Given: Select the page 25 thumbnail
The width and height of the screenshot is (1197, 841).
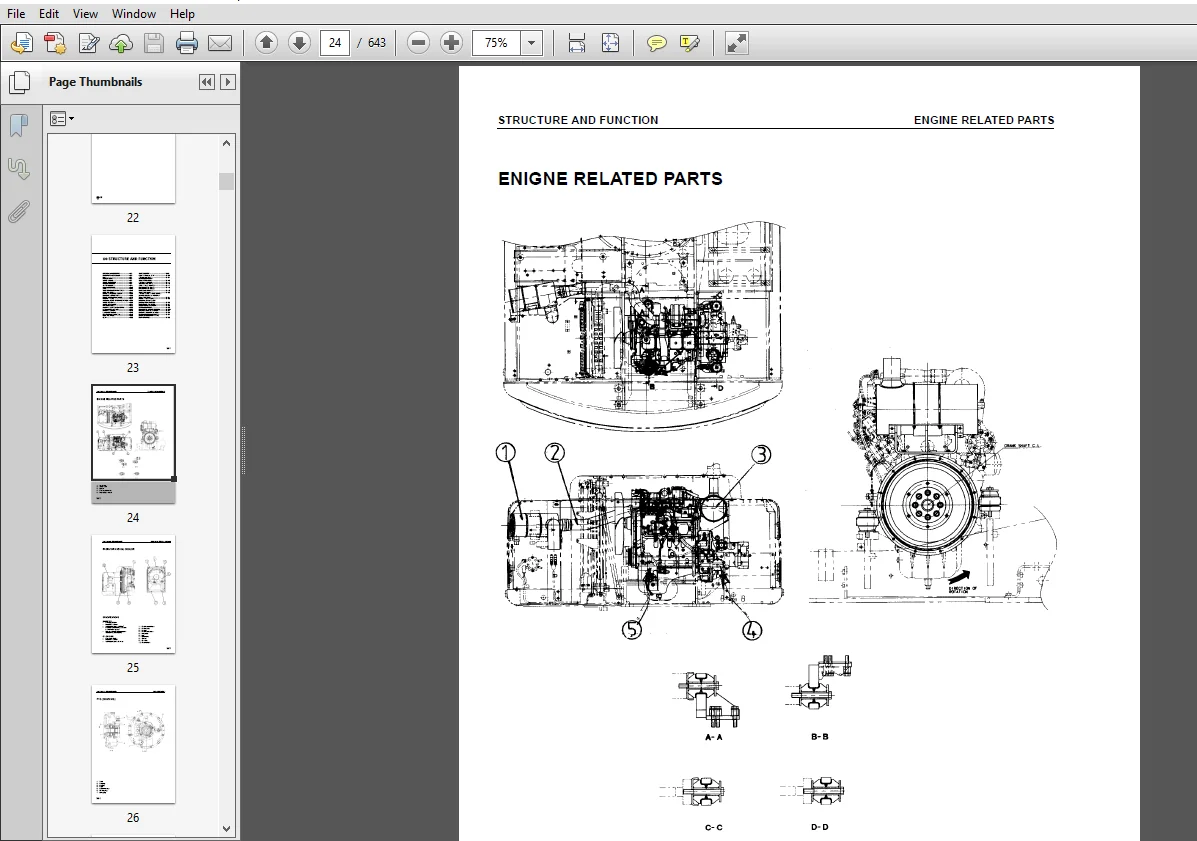Looking at the screenshot, I should [133, 594].
